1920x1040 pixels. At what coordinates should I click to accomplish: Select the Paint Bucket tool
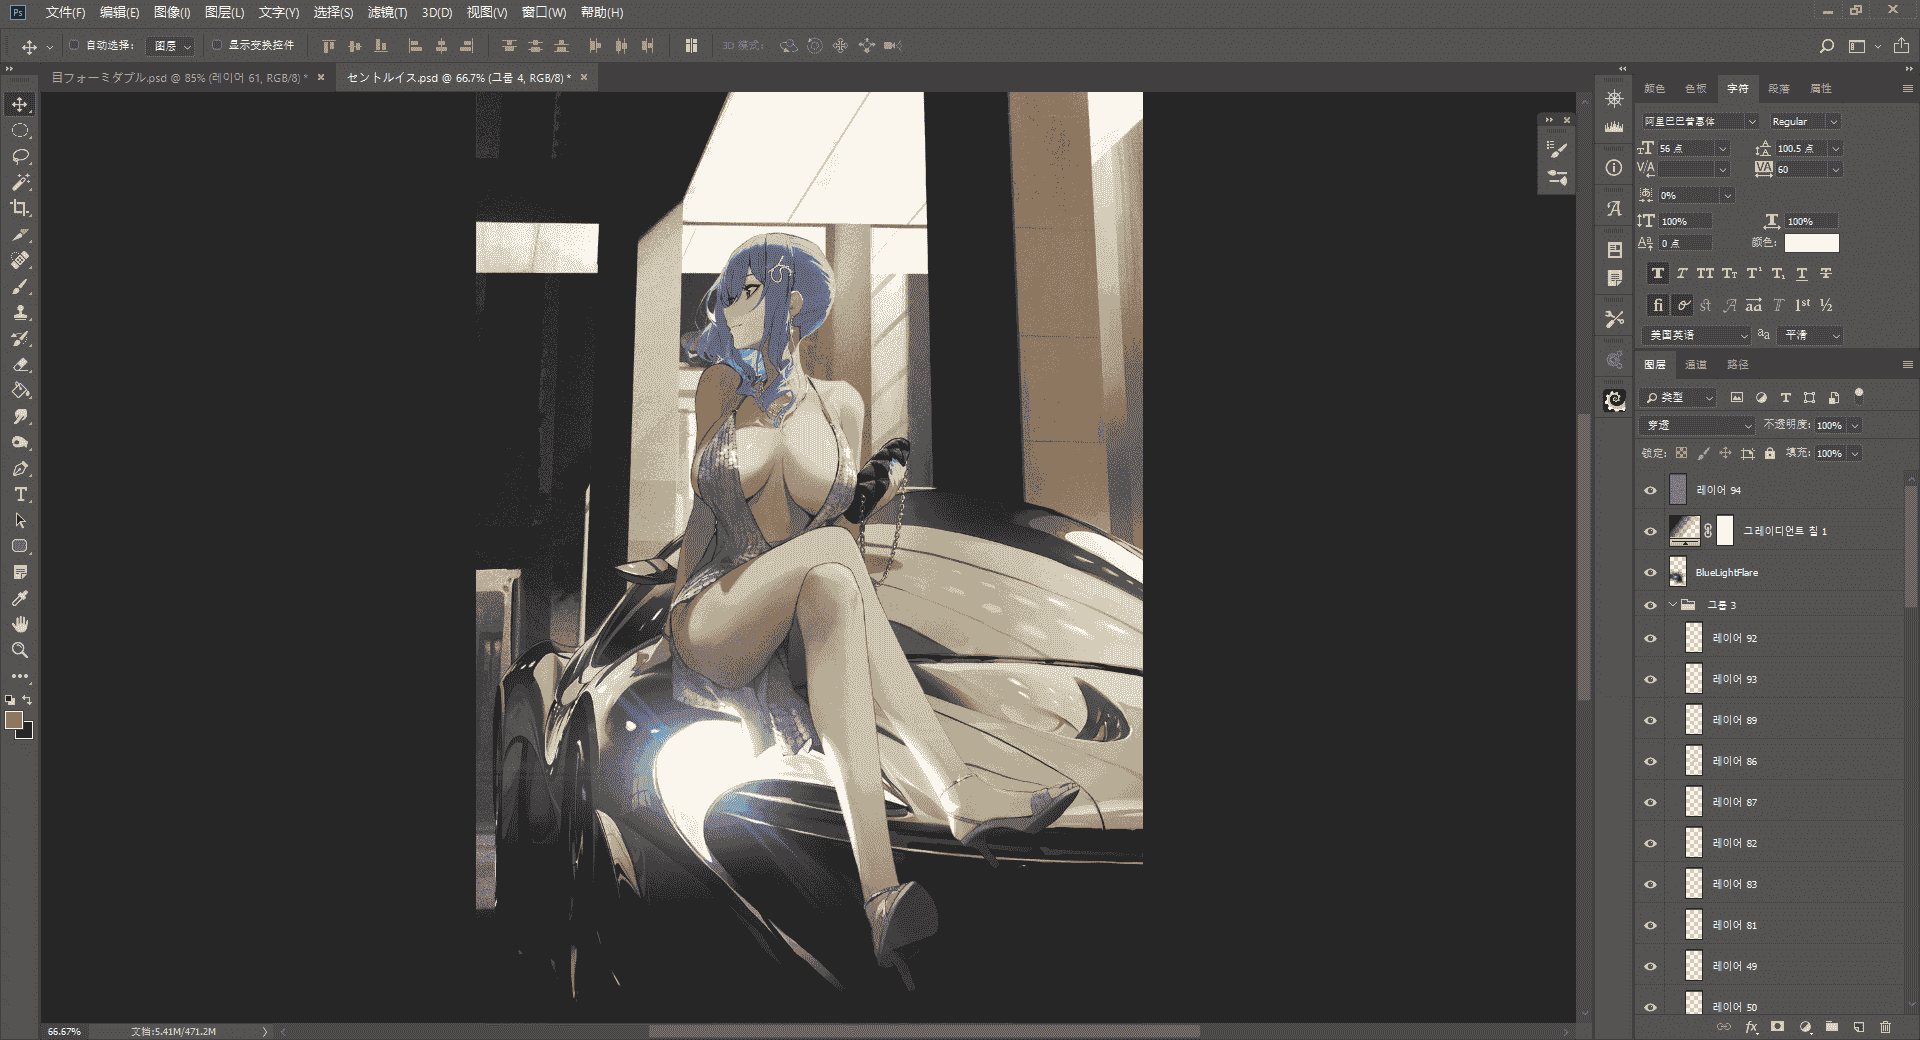point(20,390)
